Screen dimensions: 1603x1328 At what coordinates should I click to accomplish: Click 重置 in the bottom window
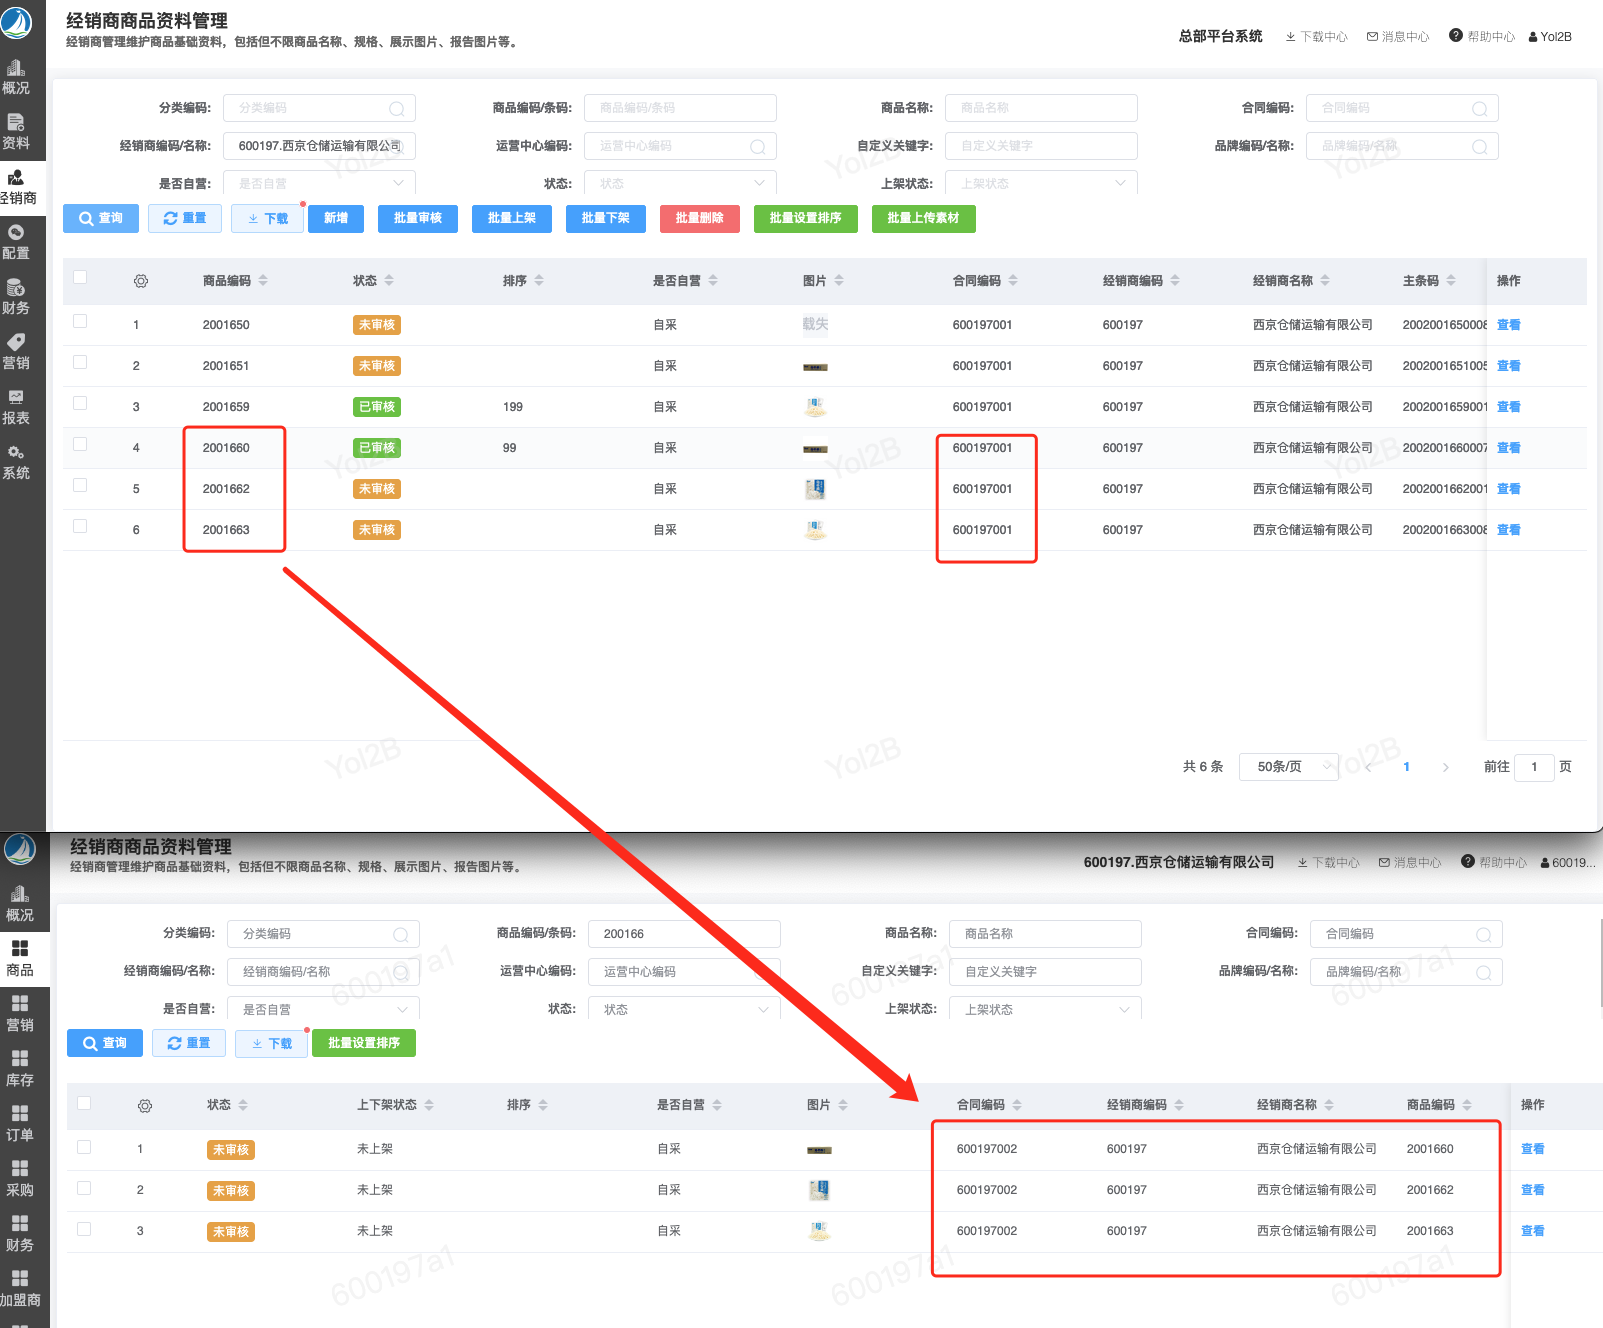click(x=189, y=1043)
